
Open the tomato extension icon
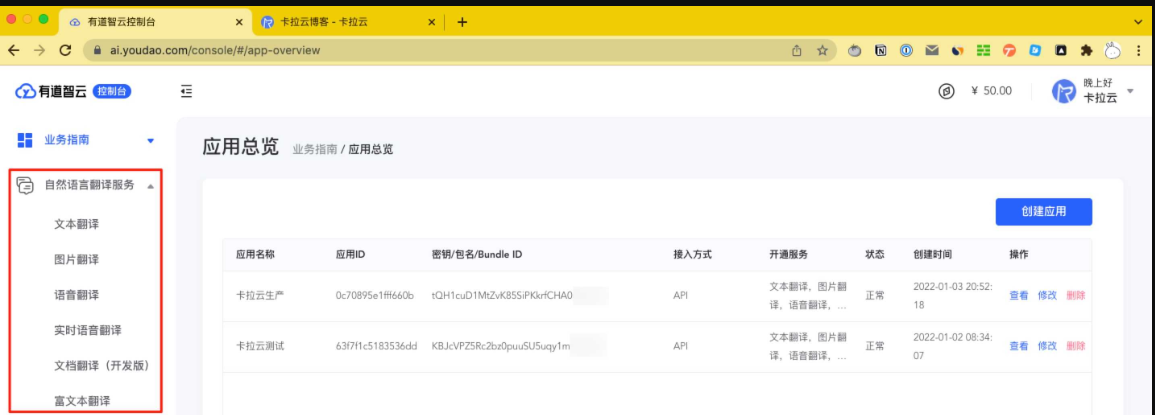pos(856,52)
